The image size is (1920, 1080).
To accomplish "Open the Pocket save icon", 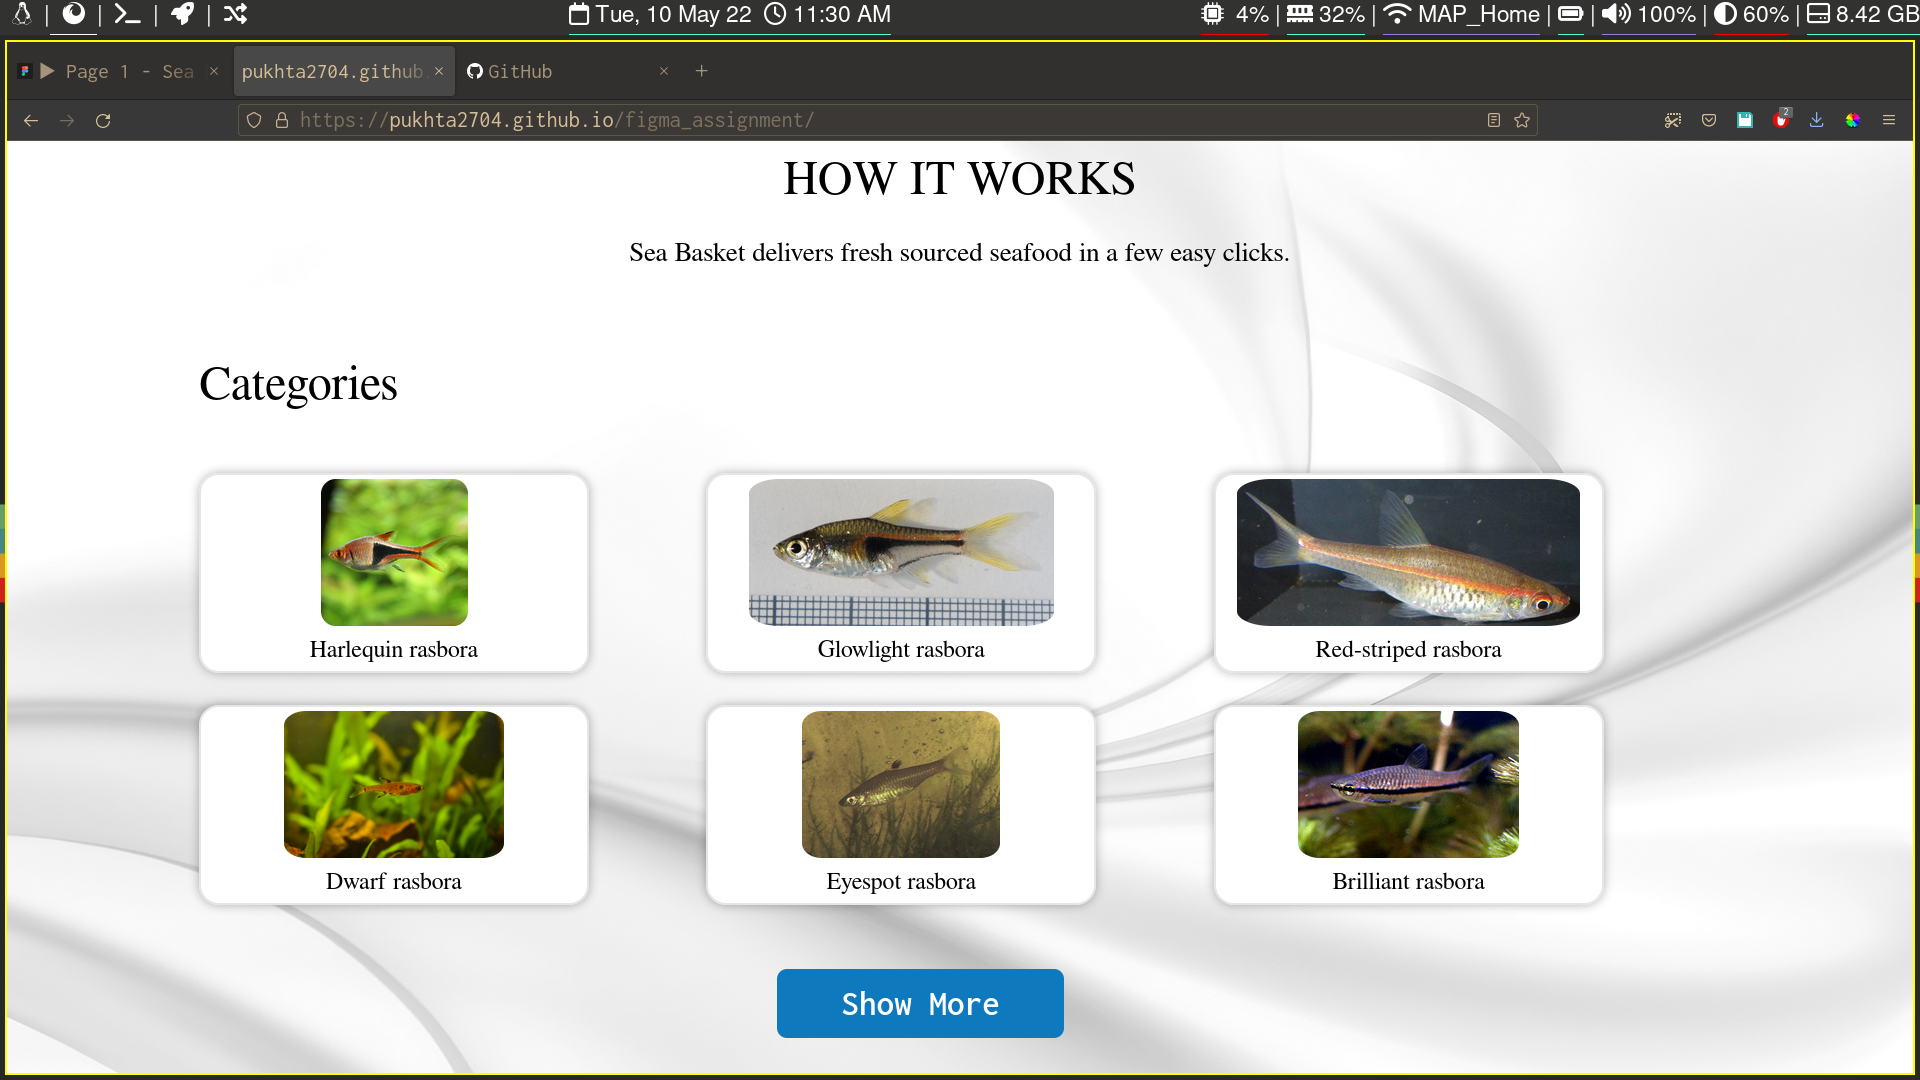I will tap(1709, 120).
